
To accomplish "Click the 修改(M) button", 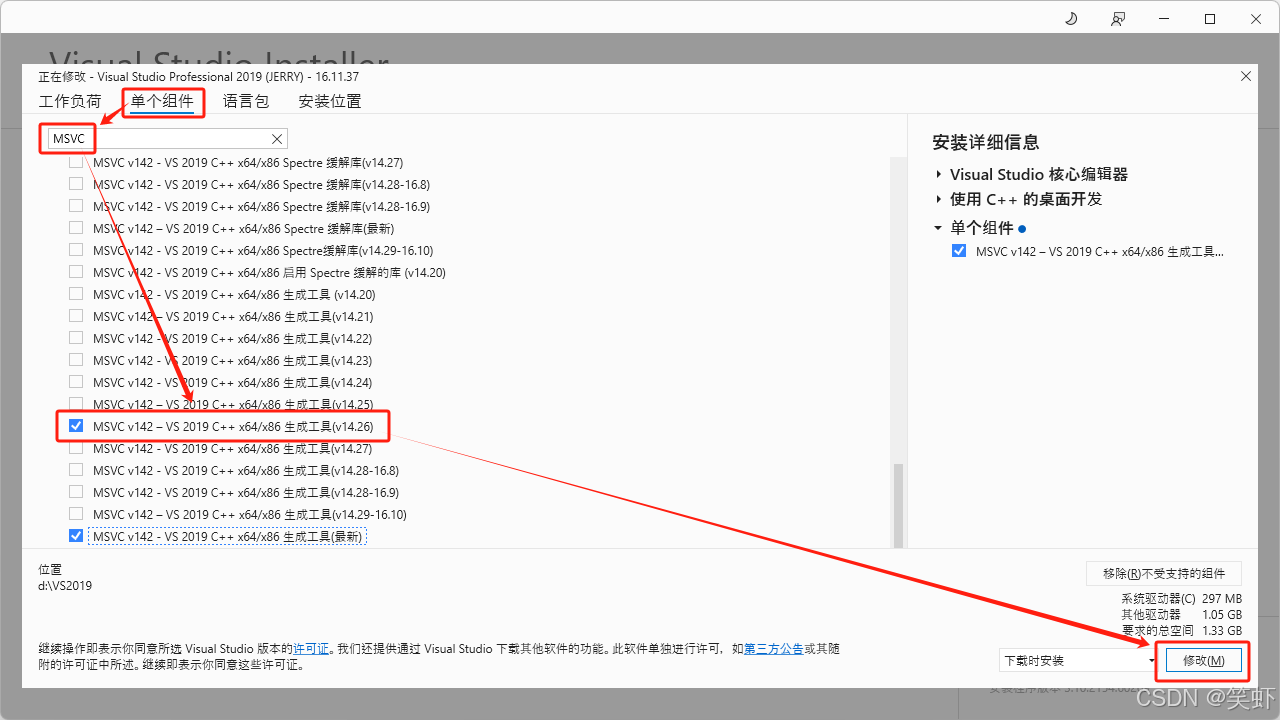I will click(x=1203, y=661).
